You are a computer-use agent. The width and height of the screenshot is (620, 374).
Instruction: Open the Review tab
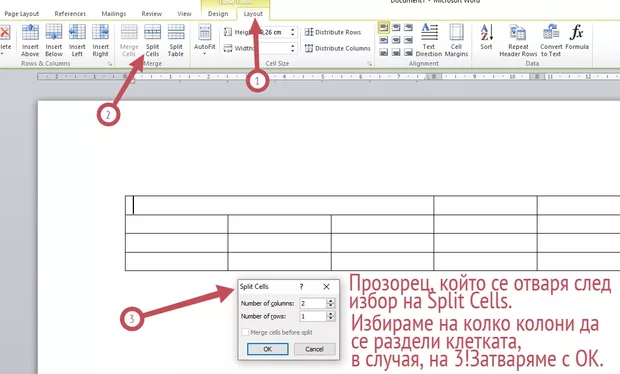(151, 14)
